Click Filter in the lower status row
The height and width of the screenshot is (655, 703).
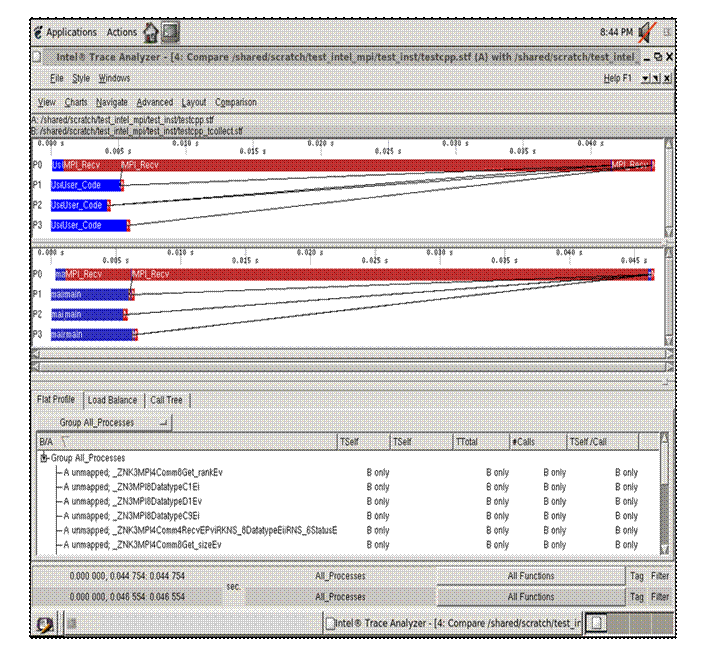tap(660, 597)
